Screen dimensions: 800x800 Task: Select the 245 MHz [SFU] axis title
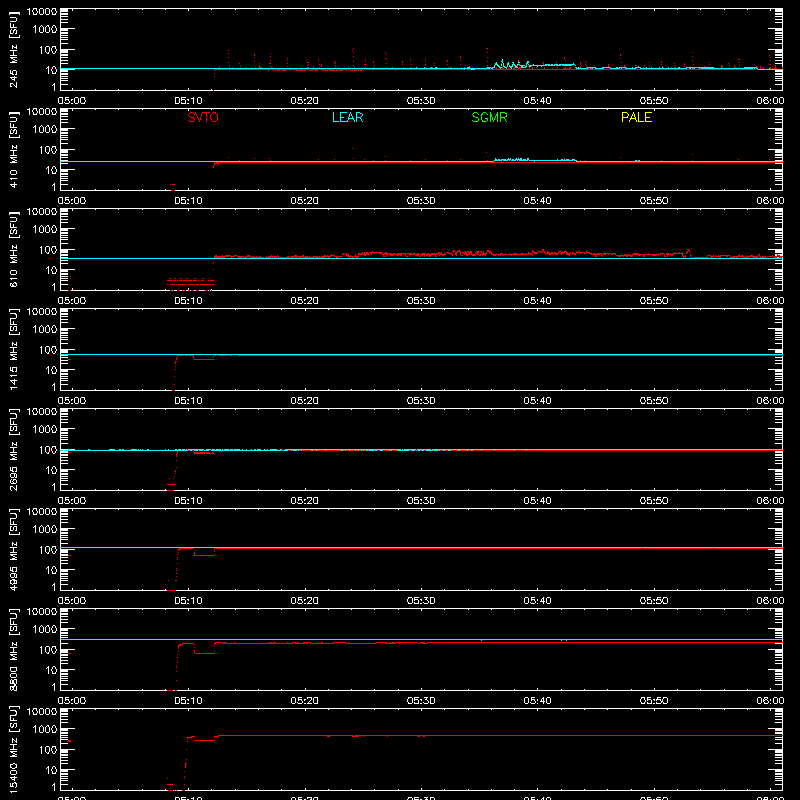(13, 49)
